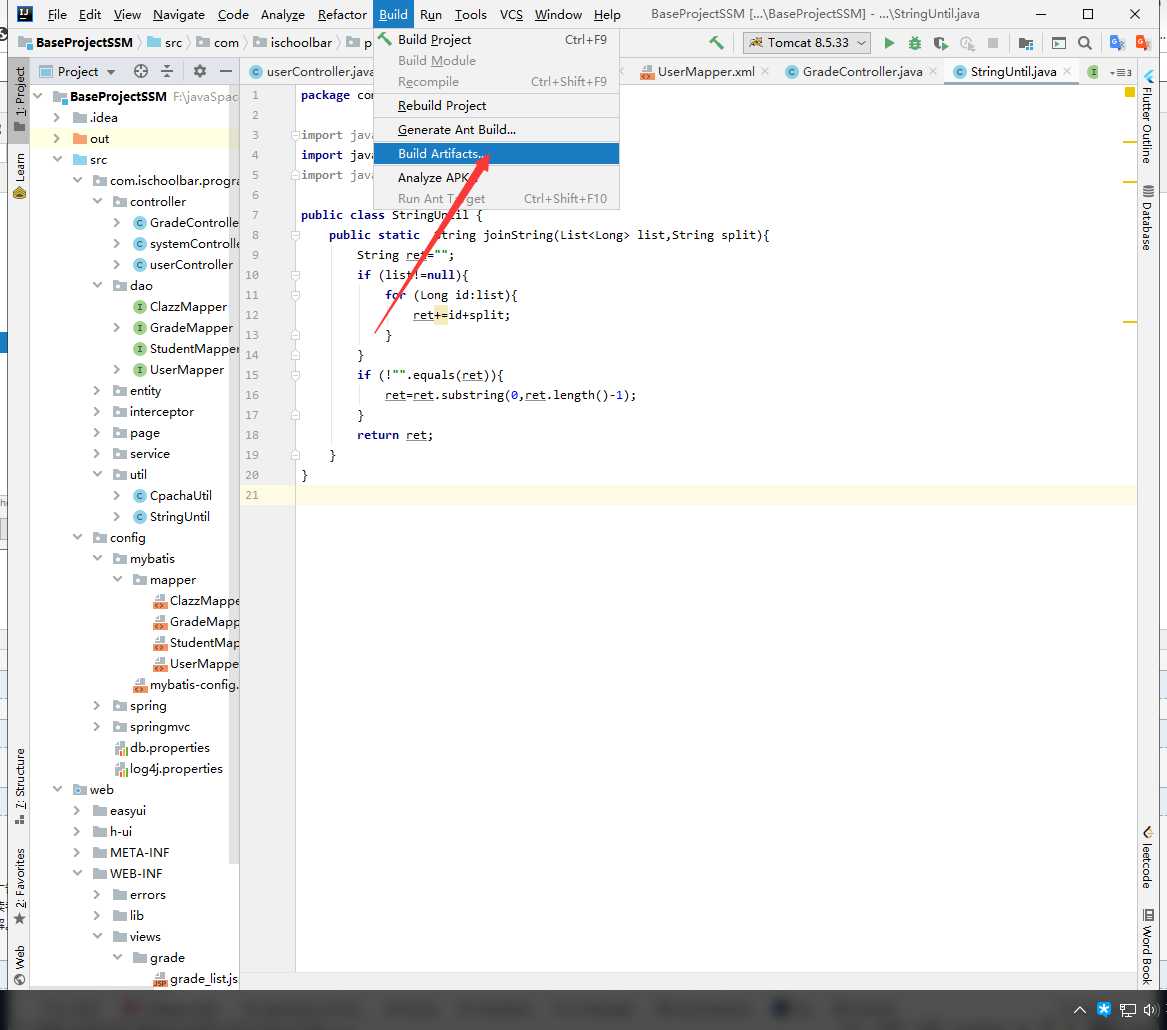The image size is (1167, 1030).
Task: Click the network tray icon
Action: (1128, 1010)
